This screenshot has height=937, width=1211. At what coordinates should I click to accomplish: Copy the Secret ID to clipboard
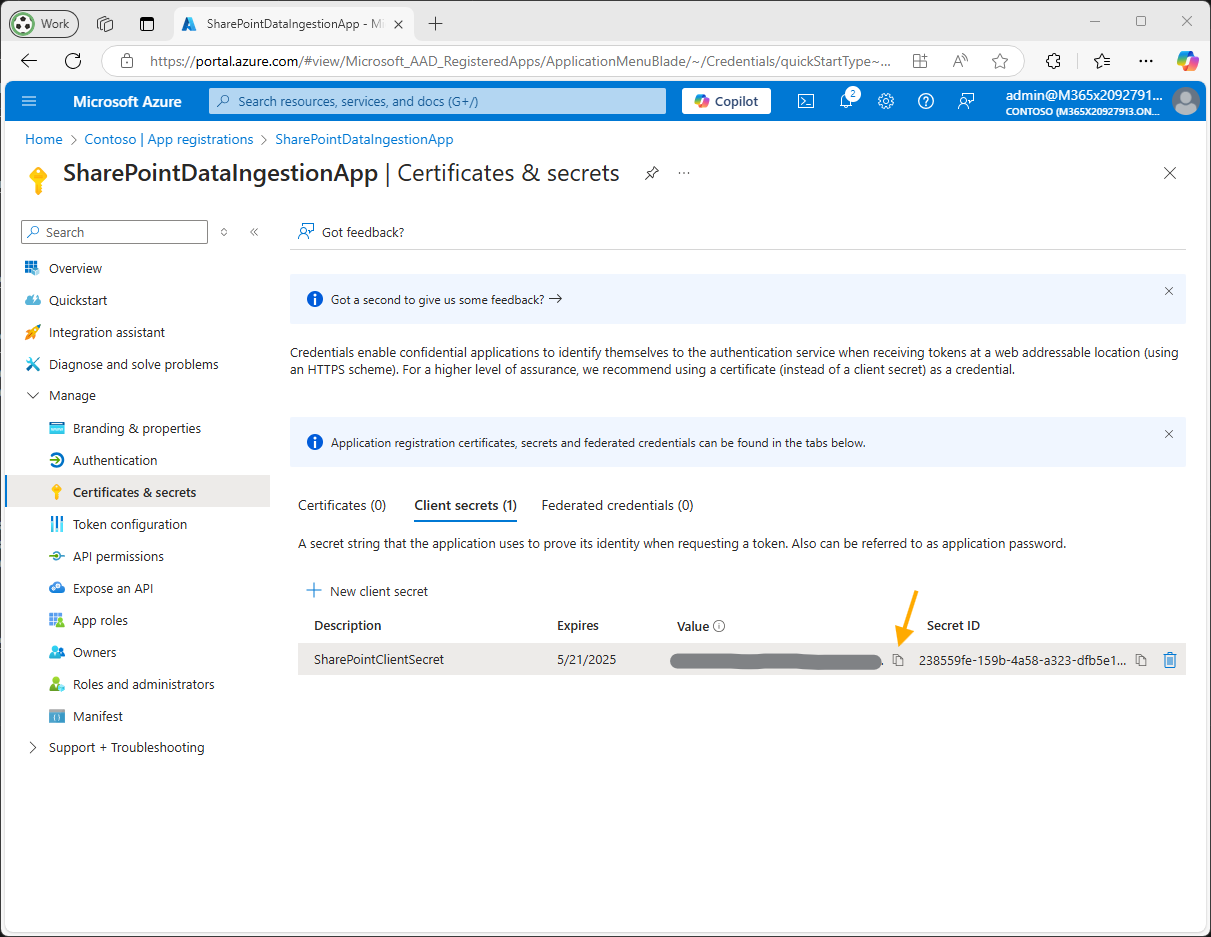pos(1141,660)
